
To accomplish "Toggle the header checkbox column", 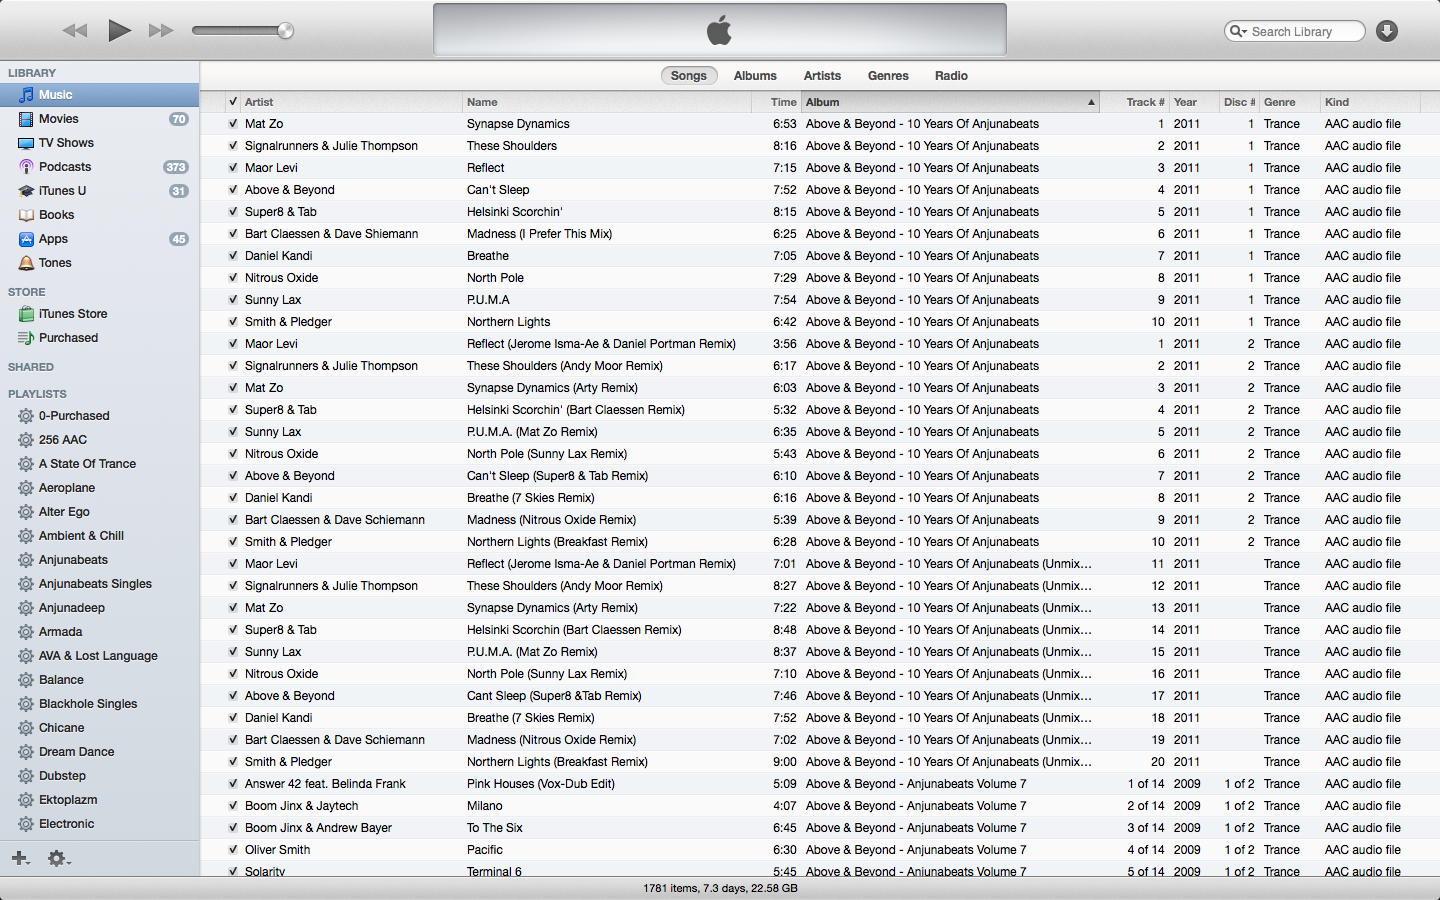I will [233, 102].
